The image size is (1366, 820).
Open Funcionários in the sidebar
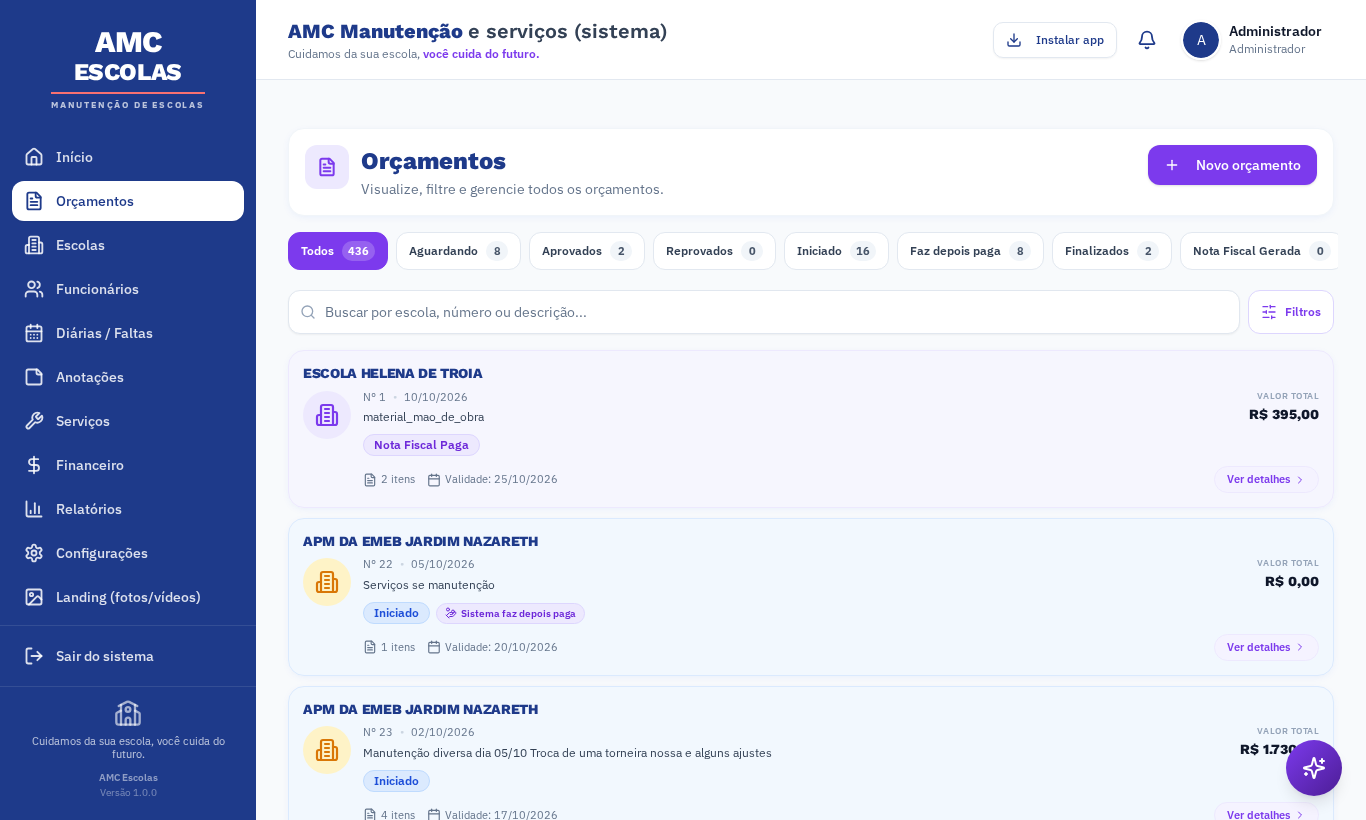128,289
